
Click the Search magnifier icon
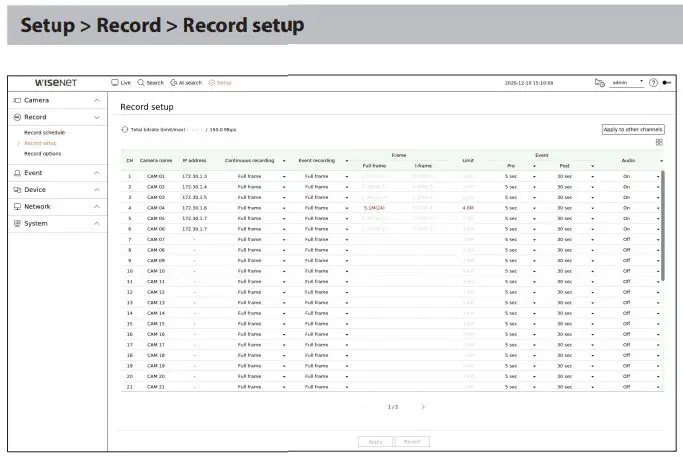coord(141,82)
